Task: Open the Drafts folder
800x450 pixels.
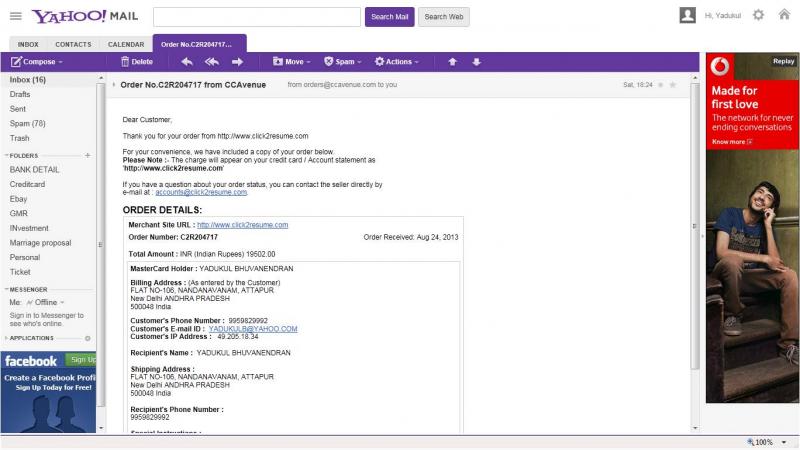Action: (x=20, y=94)
